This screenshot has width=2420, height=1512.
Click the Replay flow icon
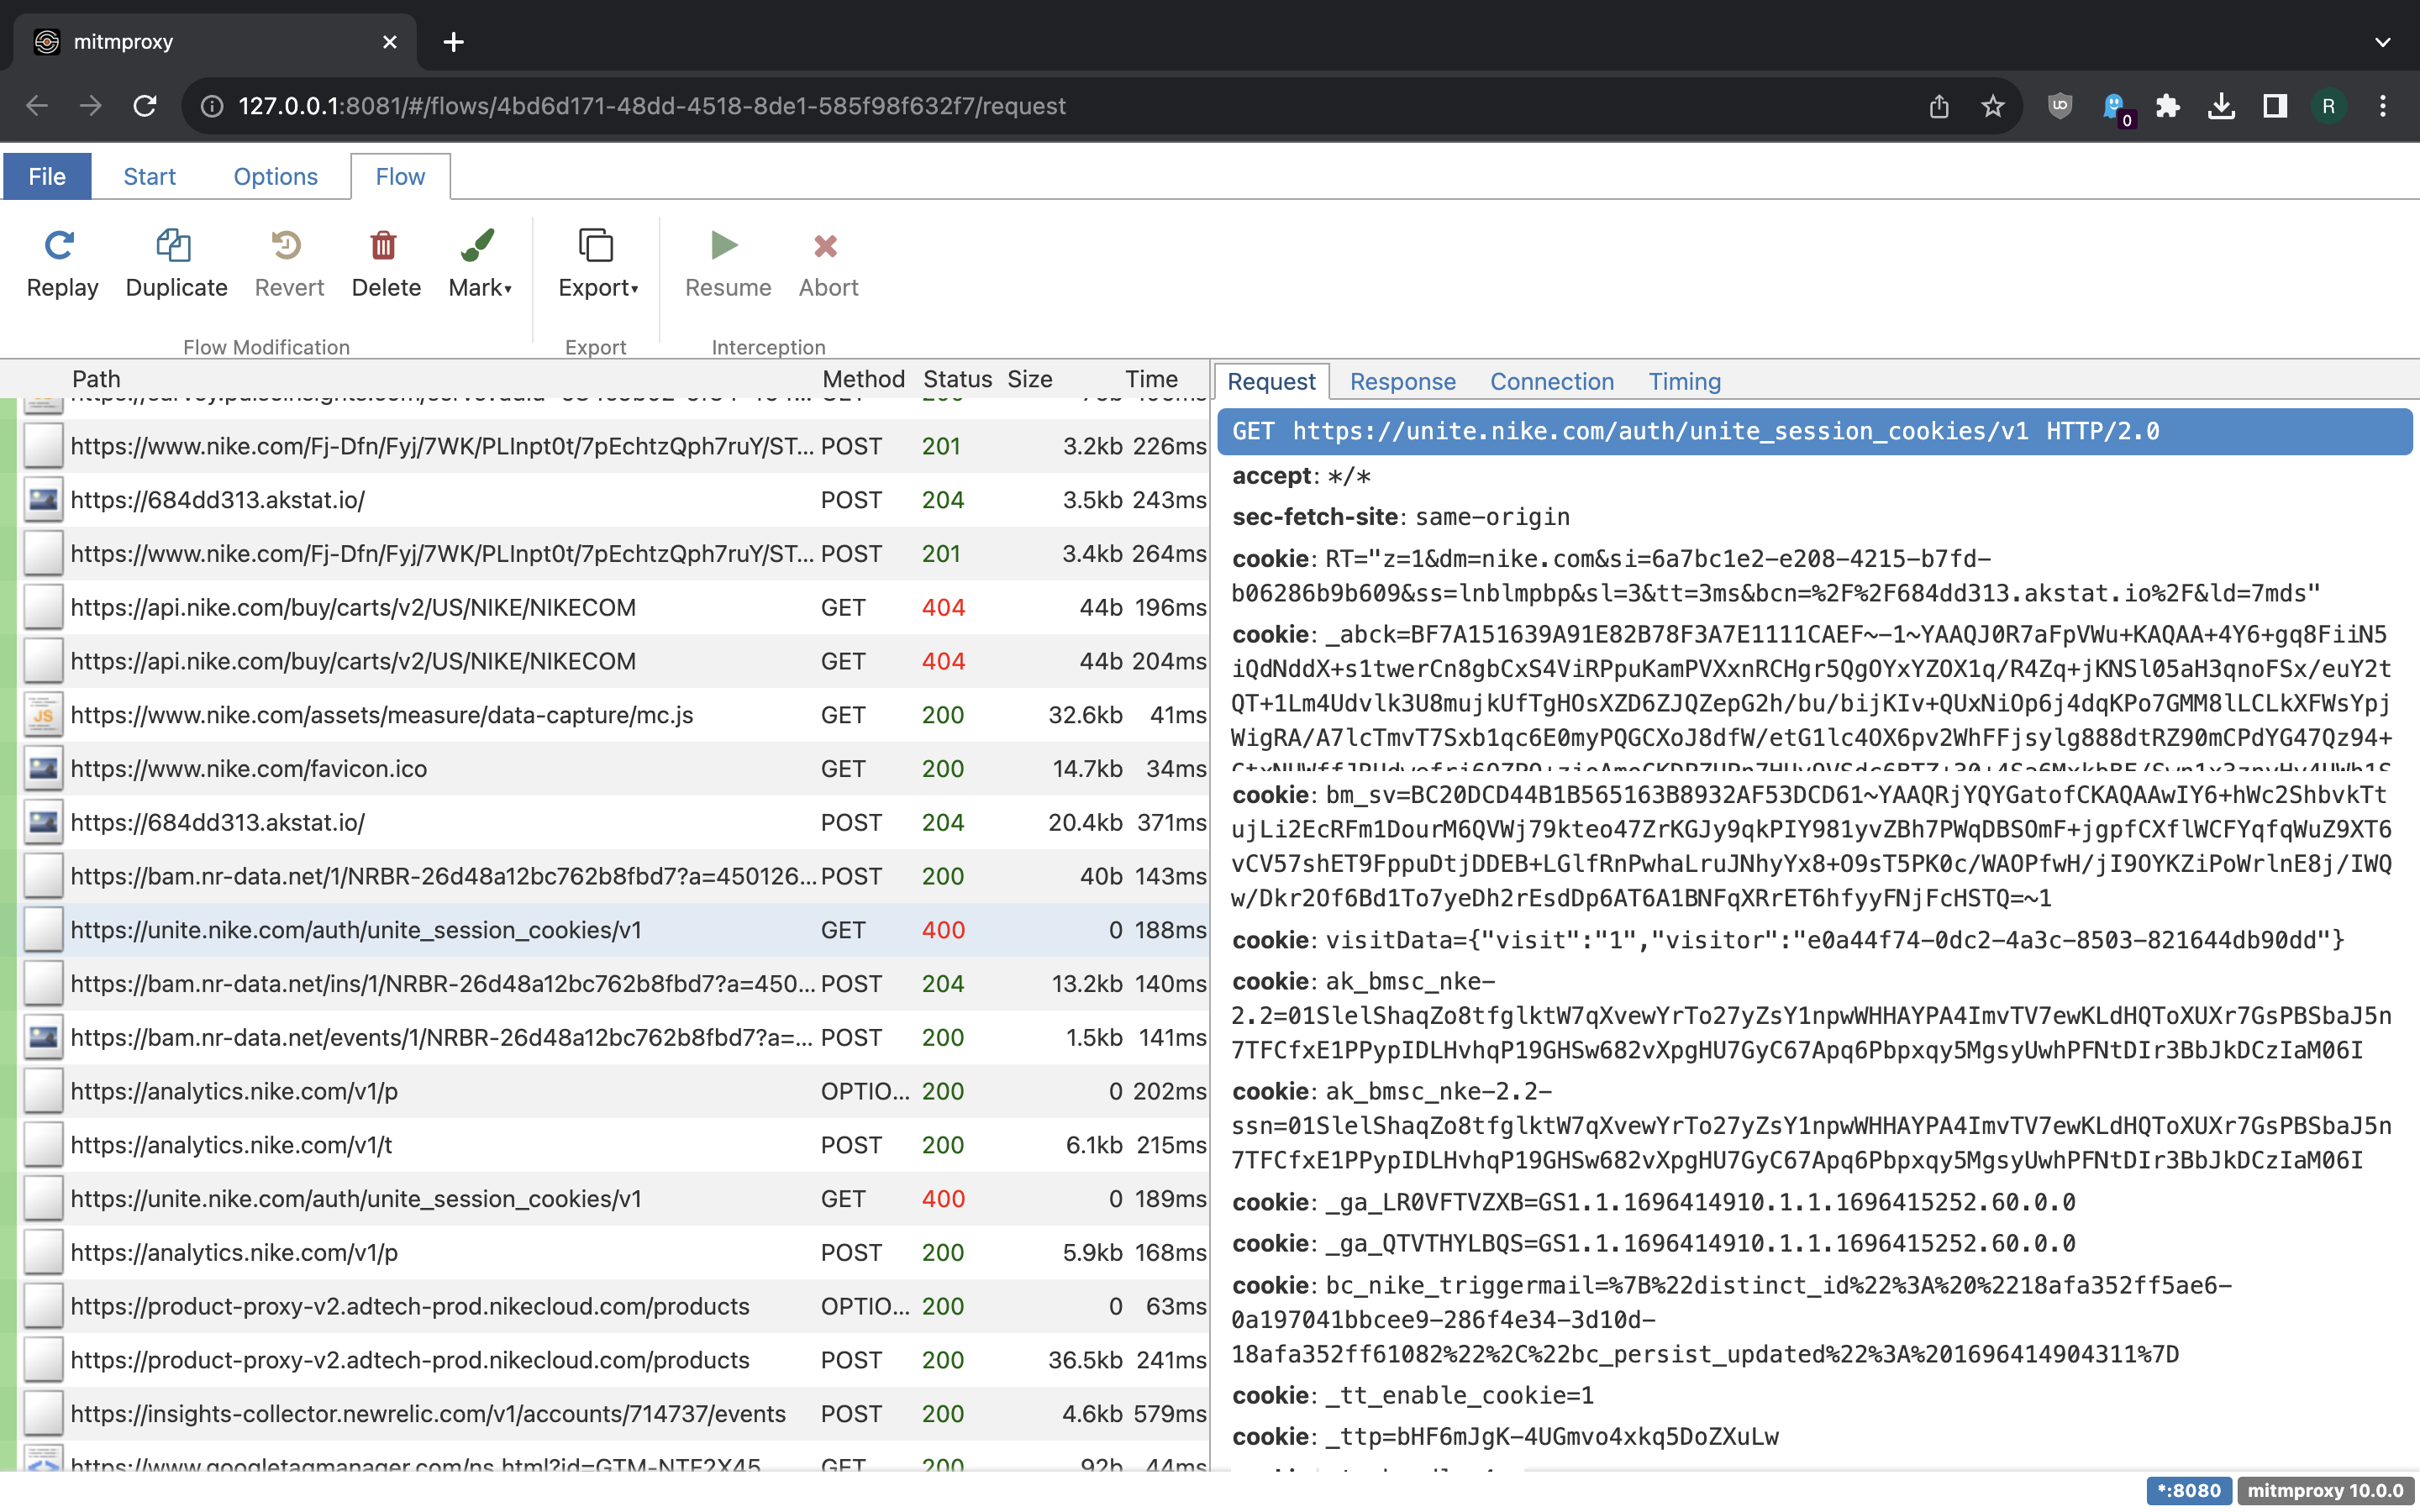(x=61, y=245)
